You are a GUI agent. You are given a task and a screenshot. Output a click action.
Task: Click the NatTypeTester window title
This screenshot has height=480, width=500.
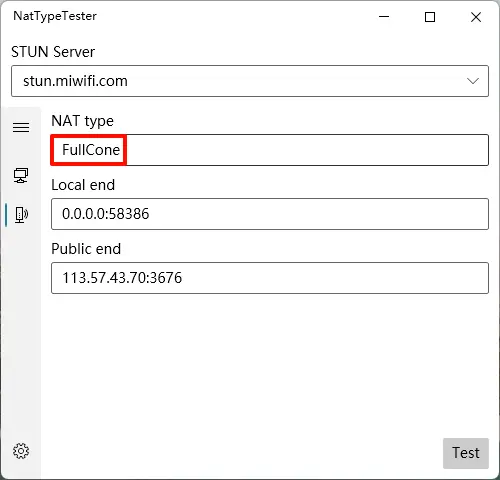pos(55,16)
